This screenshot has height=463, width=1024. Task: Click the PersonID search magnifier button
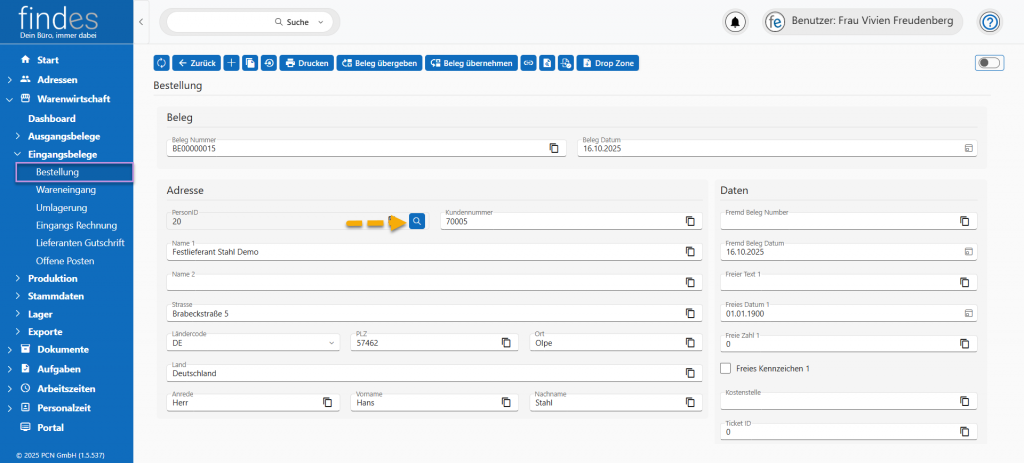(x=417, y=222)
